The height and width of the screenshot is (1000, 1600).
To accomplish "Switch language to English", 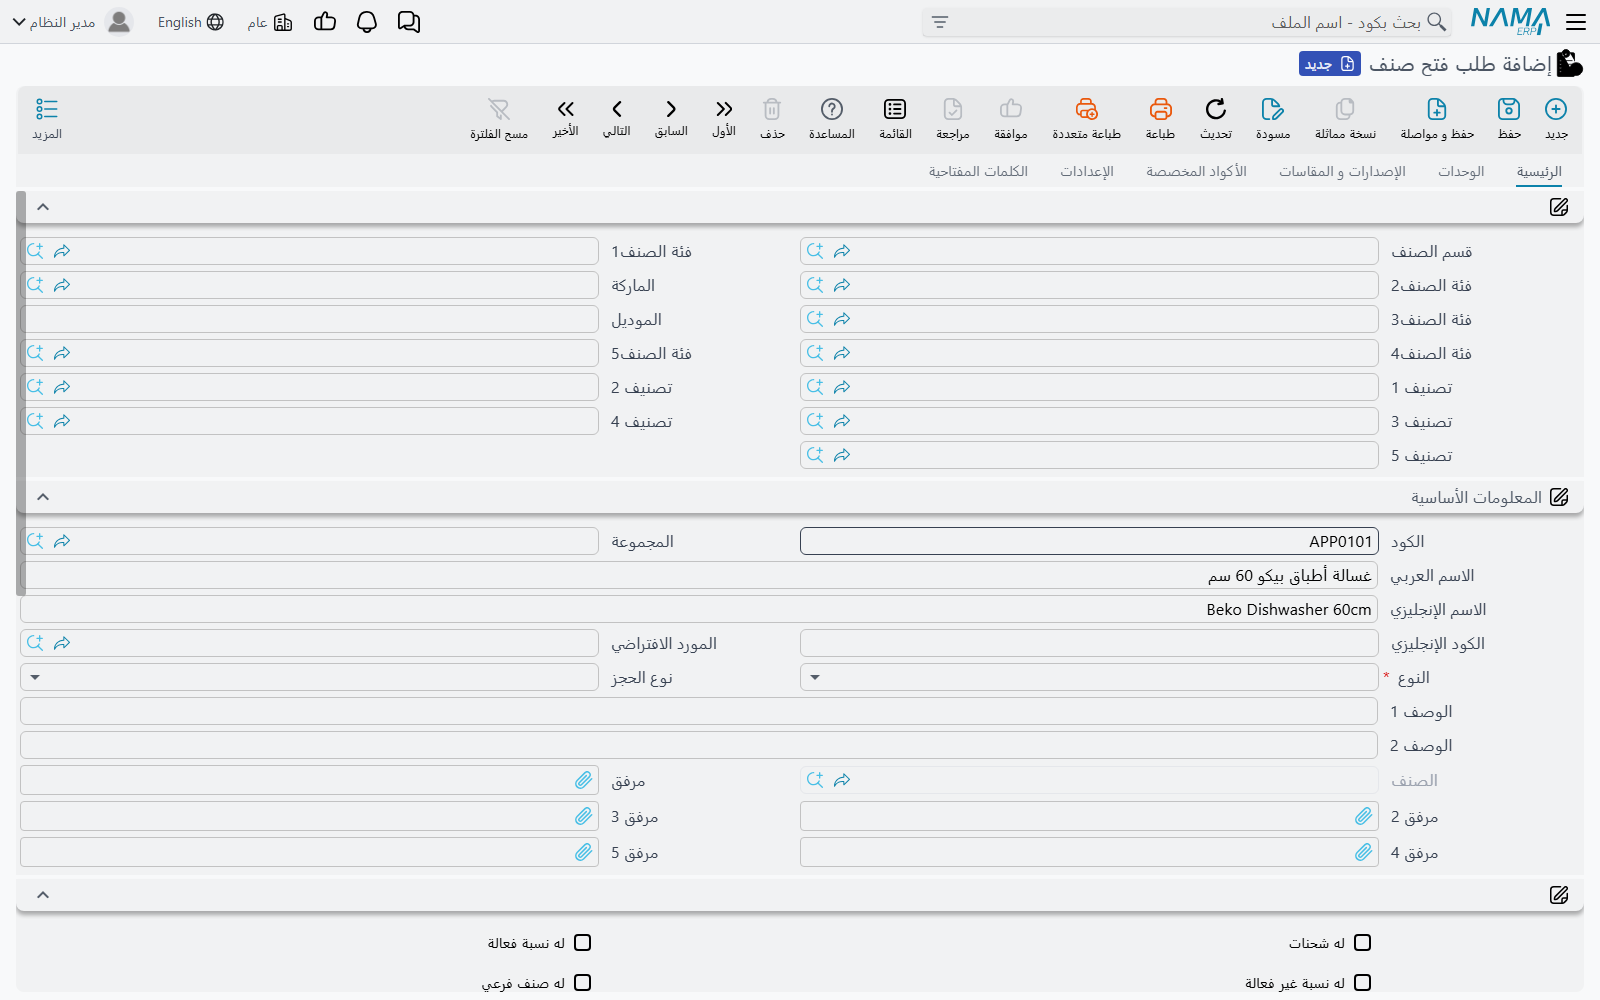I will pos(190,22).
